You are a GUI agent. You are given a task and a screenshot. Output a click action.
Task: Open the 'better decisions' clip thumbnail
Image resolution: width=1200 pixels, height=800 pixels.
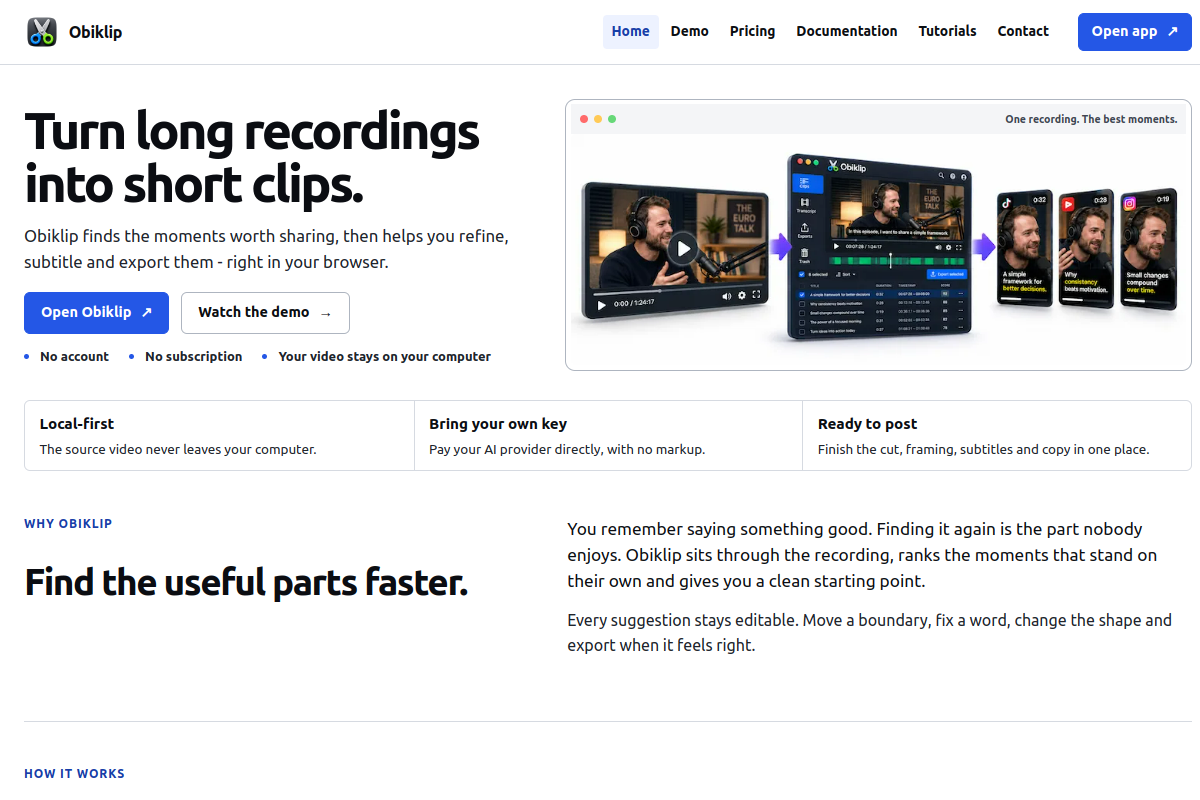1024,249
